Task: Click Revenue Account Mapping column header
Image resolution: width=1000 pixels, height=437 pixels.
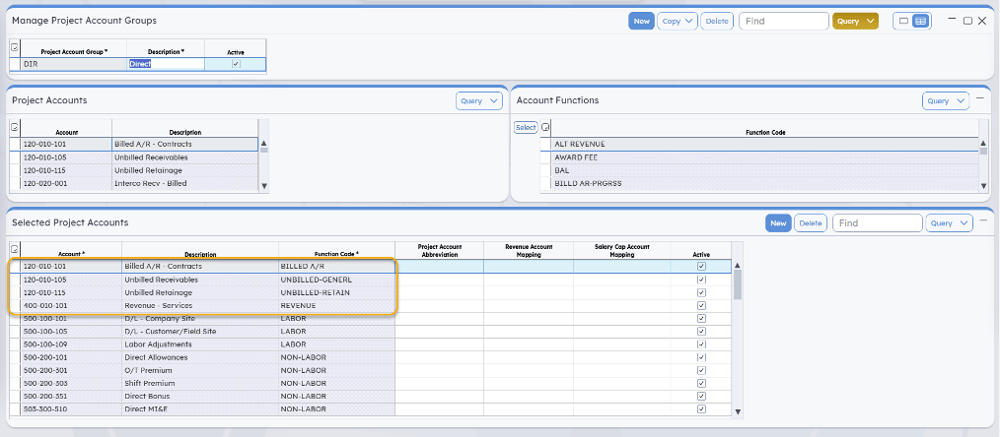Action: pos(529,250)
